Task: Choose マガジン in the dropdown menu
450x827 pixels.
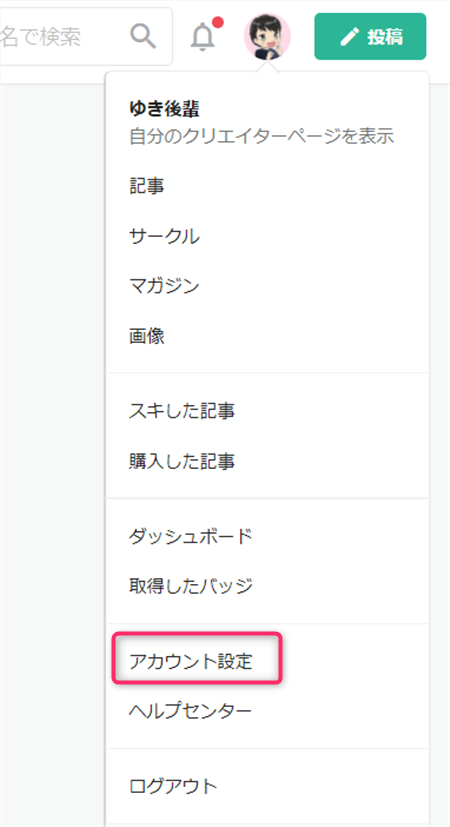Action: coord(164,286)
